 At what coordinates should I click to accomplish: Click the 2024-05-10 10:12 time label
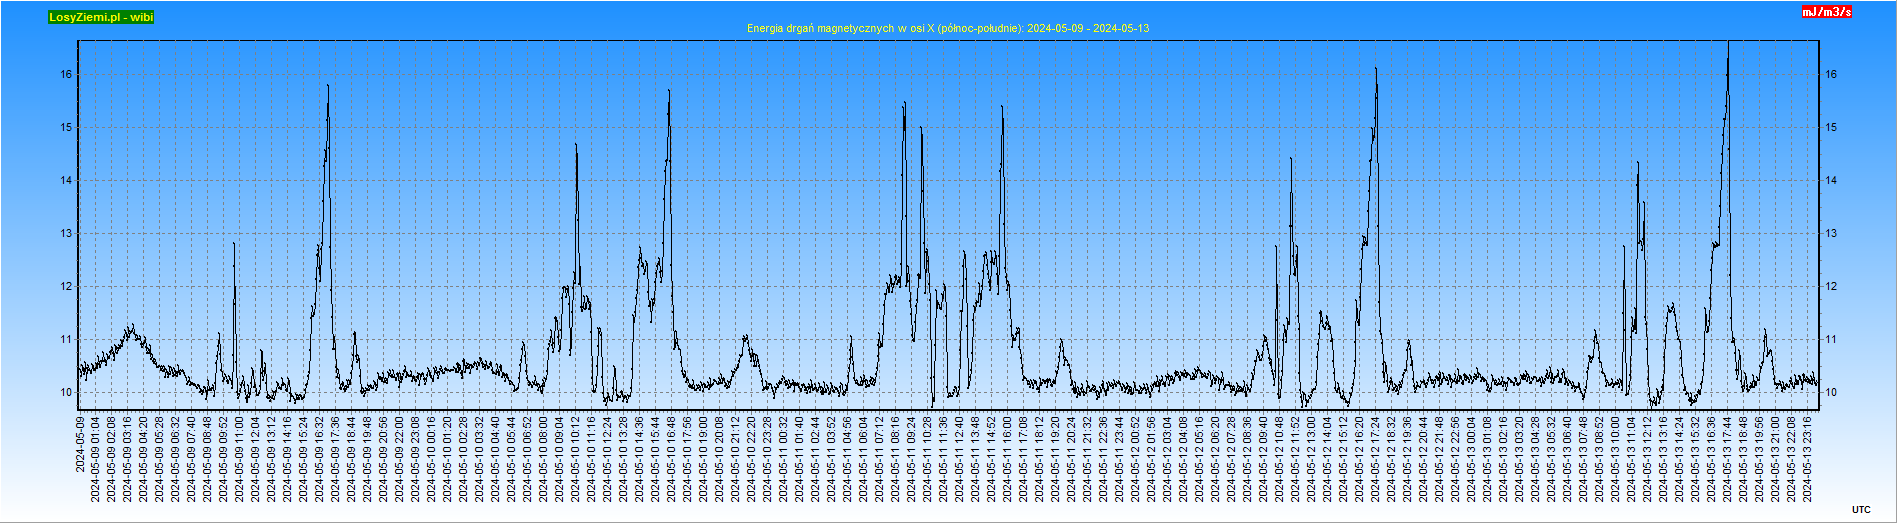point(575,459)
